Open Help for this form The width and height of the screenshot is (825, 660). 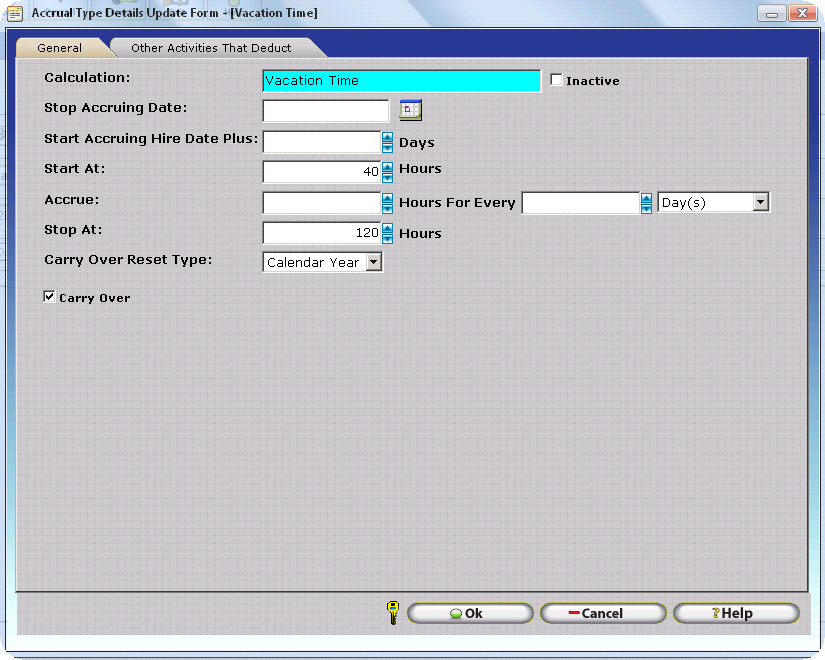[736, 613]
